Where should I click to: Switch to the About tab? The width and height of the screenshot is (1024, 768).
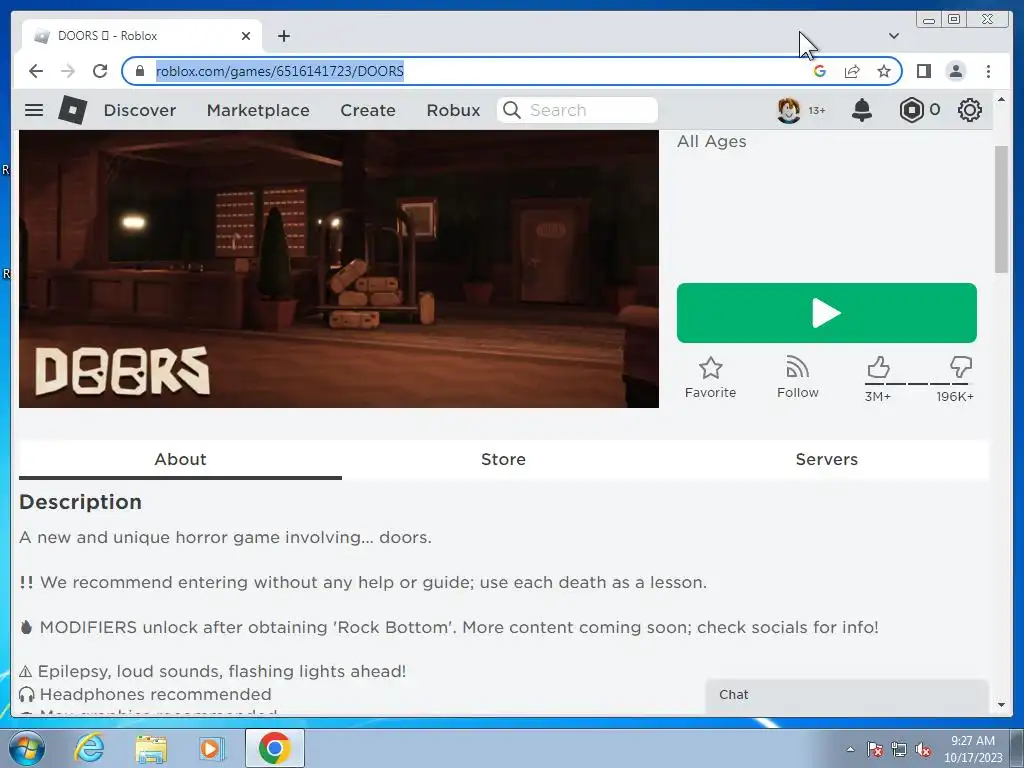pos(180,459)
